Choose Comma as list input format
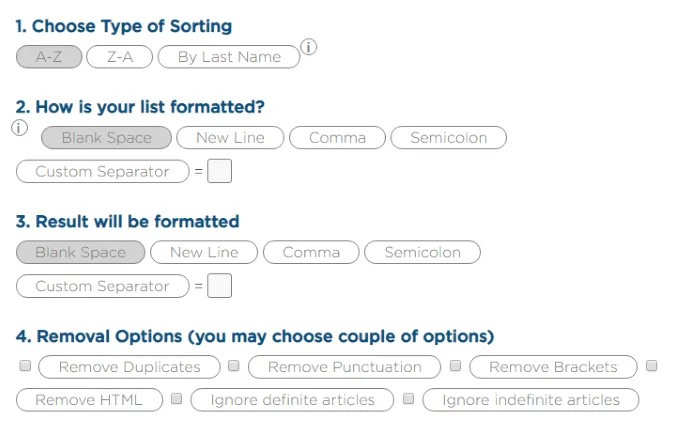This screenshot has width=680, height=438. coord(337,138)
